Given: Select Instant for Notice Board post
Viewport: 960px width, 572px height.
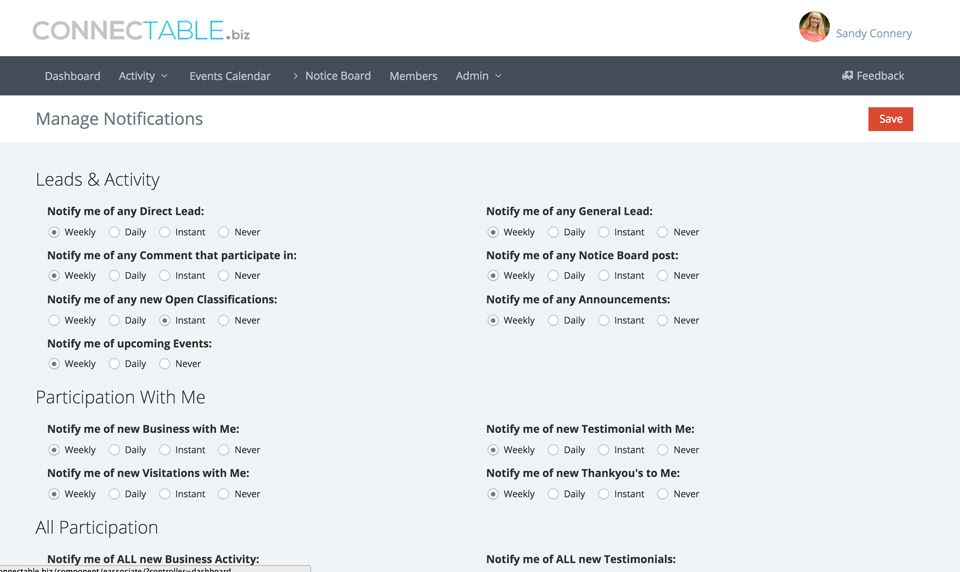Looking at the screenshot, I should [x=603, y=276].
